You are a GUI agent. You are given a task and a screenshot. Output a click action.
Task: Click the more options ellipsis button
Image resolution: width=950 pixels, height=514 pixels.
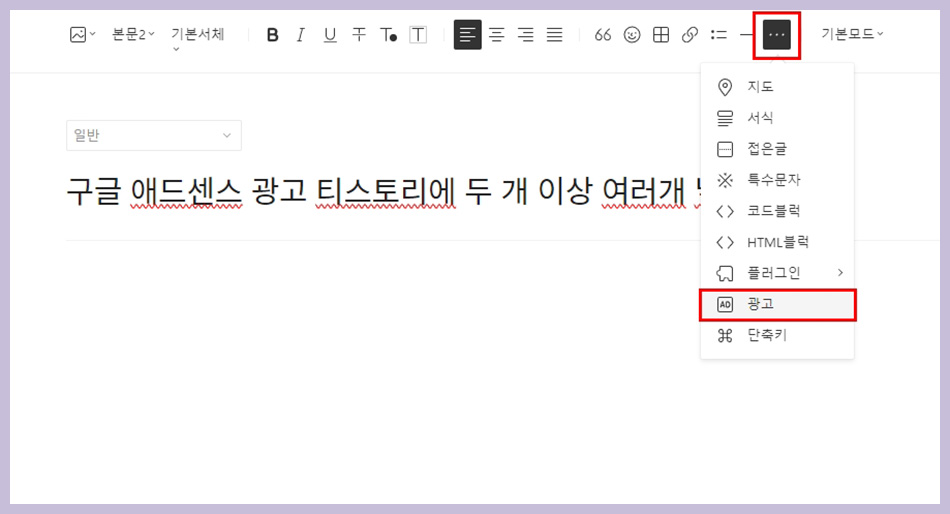pyautogui.click(x=777, y=35)
